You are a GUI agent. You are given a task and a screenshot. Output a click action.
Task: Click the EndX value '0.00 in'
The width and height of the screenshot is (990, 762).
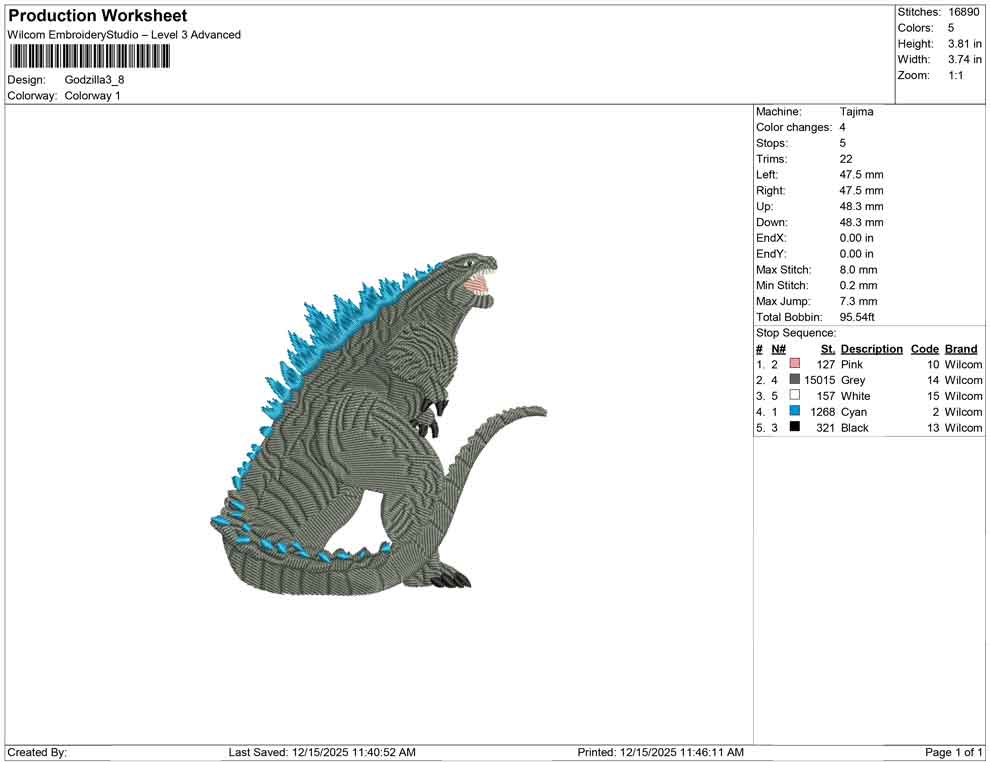coord(857,238)
